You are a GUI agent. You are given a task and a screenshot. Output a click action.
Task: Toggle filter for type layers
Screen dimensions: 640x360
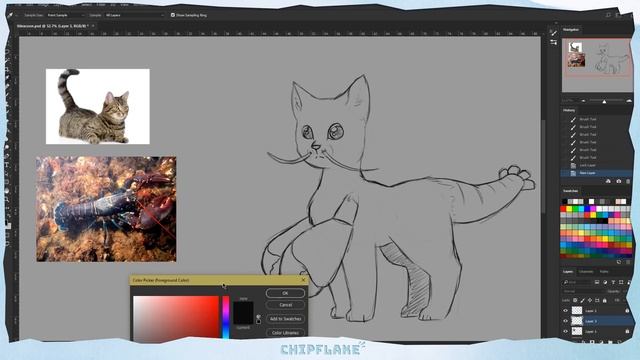pyautogui.click(x=613, y=282)
